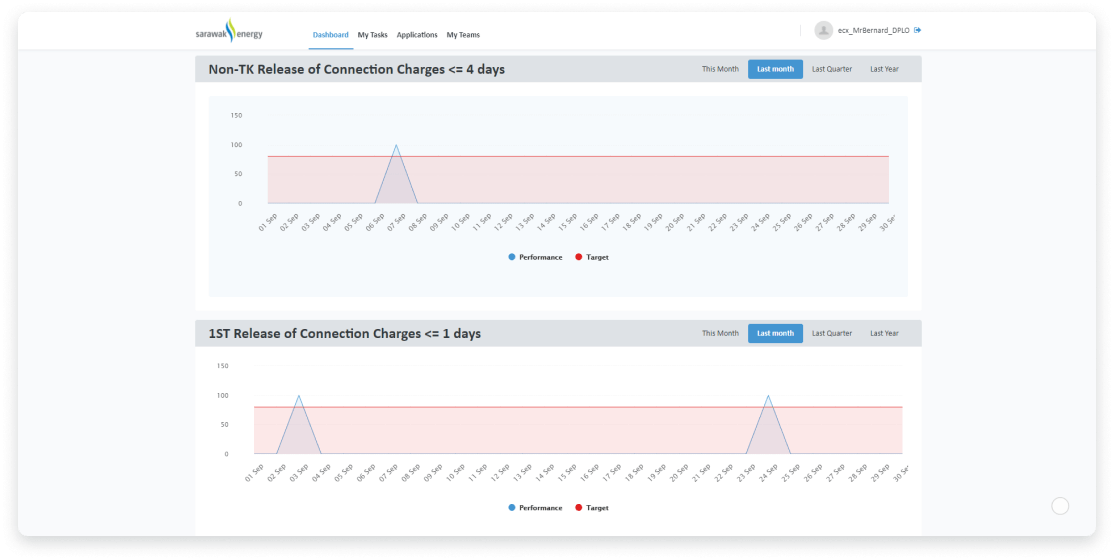The width and height of the screenshot is (1114, 560).
Task: Select Last month for Non-TK chart
Action: click(x=775, y=69)
